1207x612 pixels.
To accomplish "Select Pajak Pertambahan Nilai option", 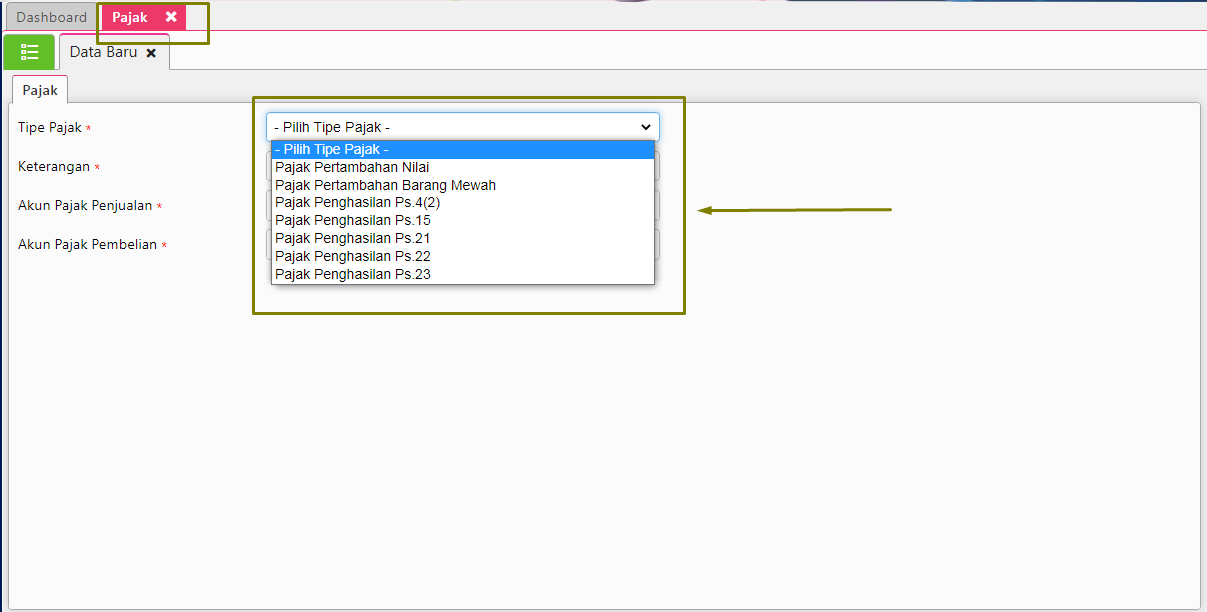I will click(x=352, y=167).
